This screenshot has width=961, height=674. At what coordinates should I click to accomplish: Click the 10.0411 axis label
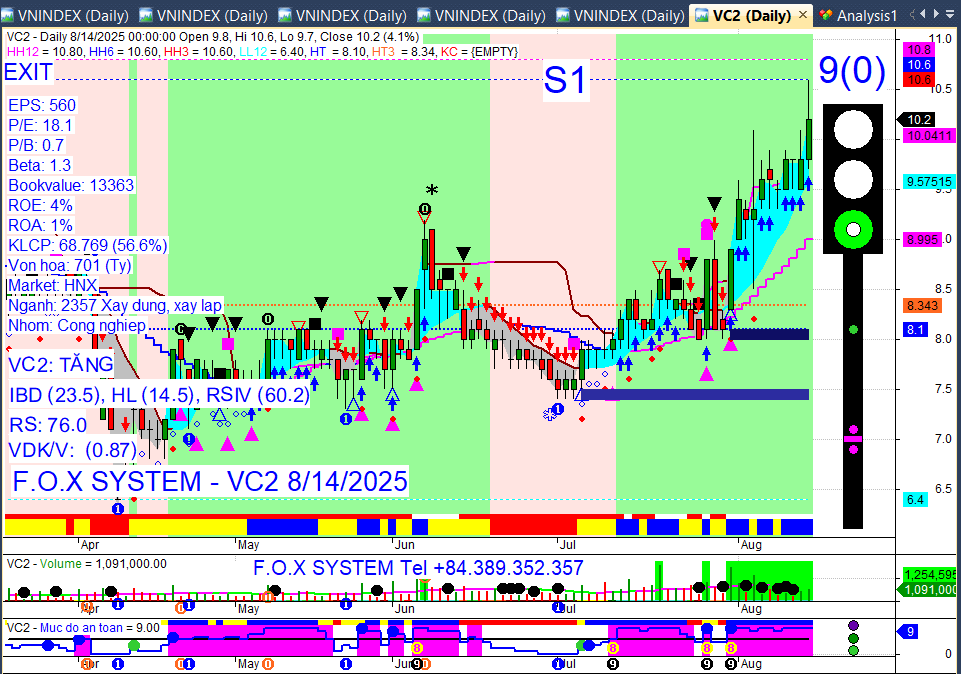click(930, 136)
